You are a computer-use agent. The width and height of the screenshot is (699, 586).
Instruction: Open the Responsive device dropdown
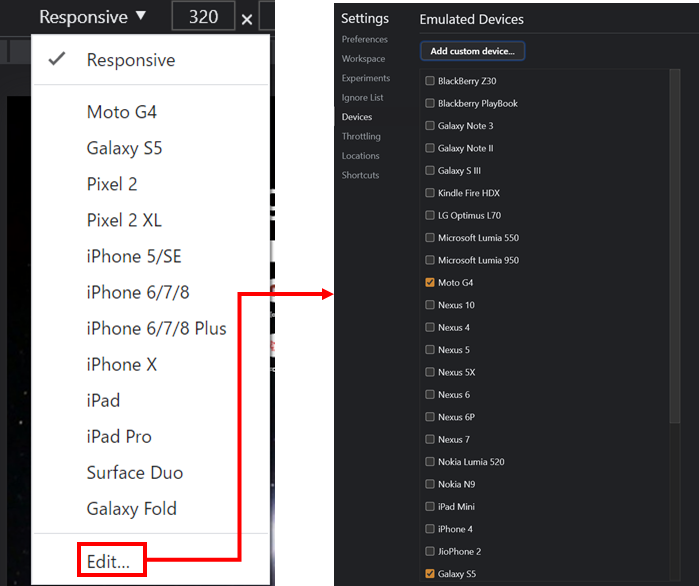pos(92,17)
